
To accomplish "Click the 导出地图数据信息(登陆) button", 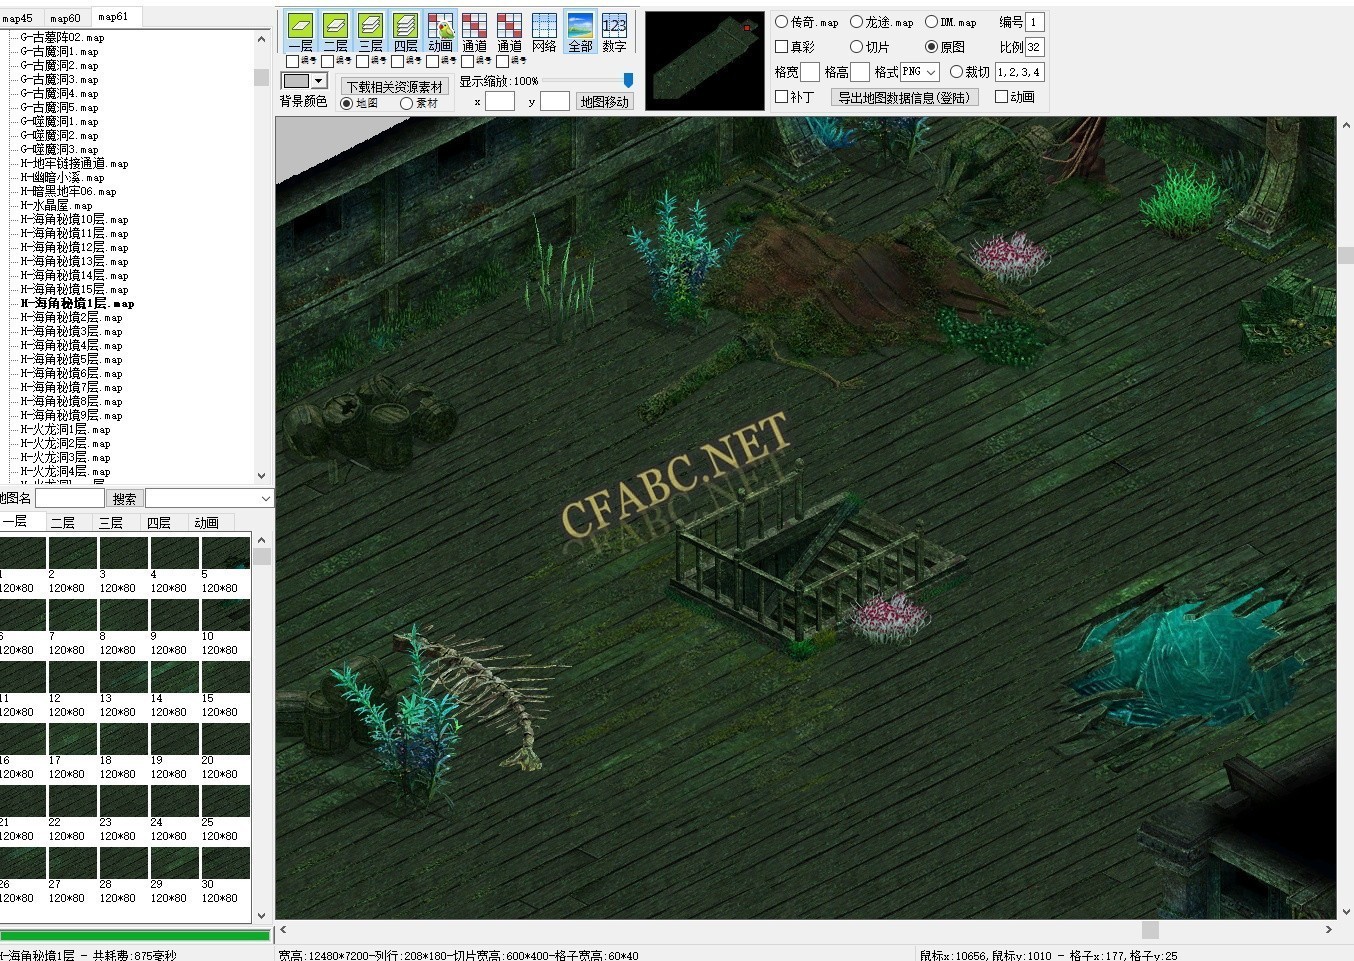I will click(x=904, y=97).
